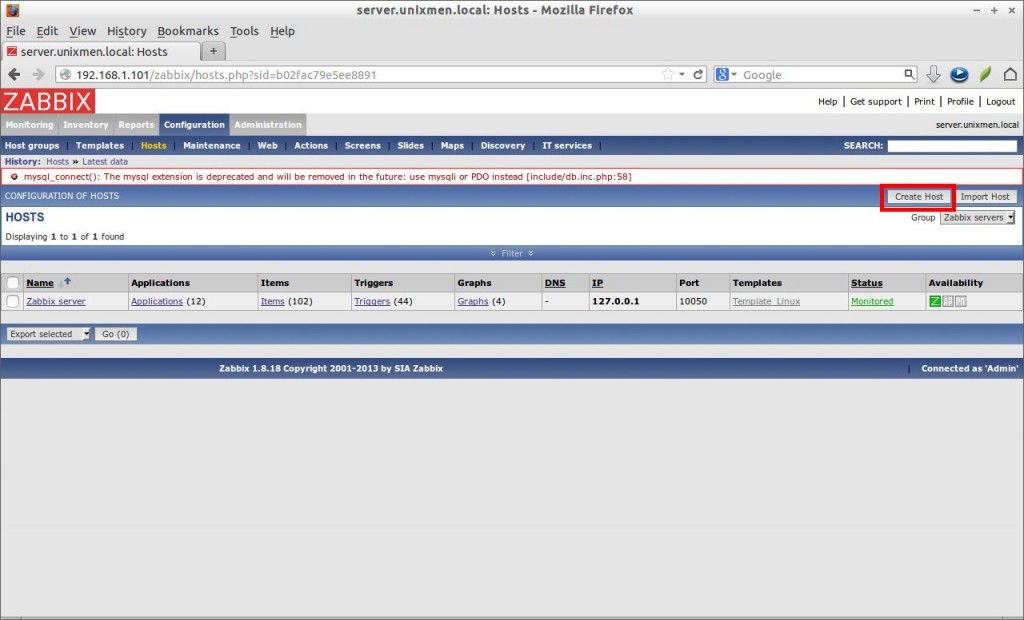Click the Import Host button

pos(985,197)
